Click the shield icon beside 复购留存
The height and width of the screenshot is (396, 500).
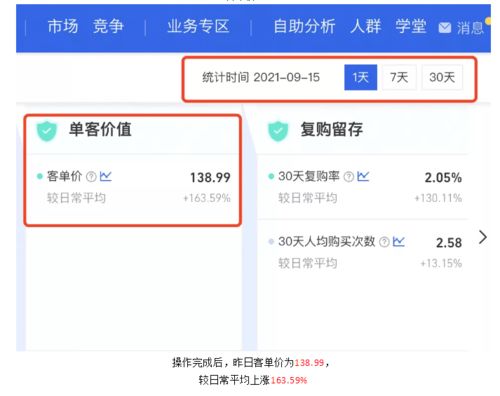click(278, 131)
